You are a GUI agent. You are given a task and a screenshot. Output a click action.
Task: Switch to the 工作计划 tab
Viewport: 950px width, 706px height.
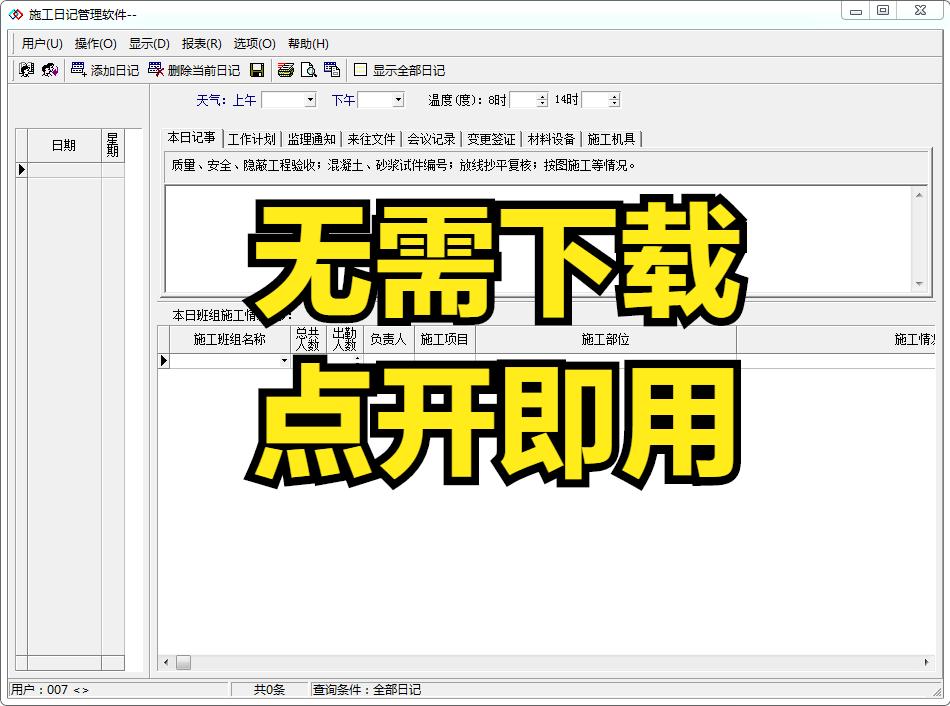(253, 139)
